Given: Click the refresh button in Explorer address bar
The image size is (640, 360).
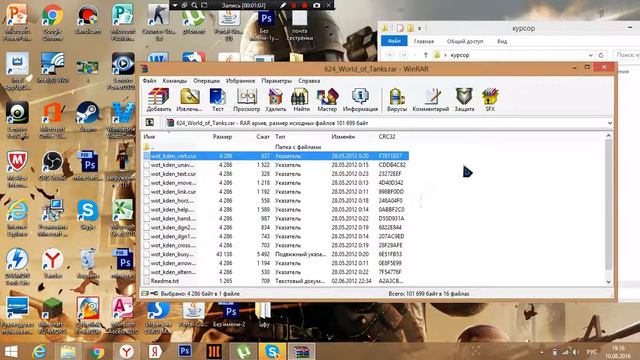Looking at the screenshot, I should pyautogui.click(x=601, y=55).
